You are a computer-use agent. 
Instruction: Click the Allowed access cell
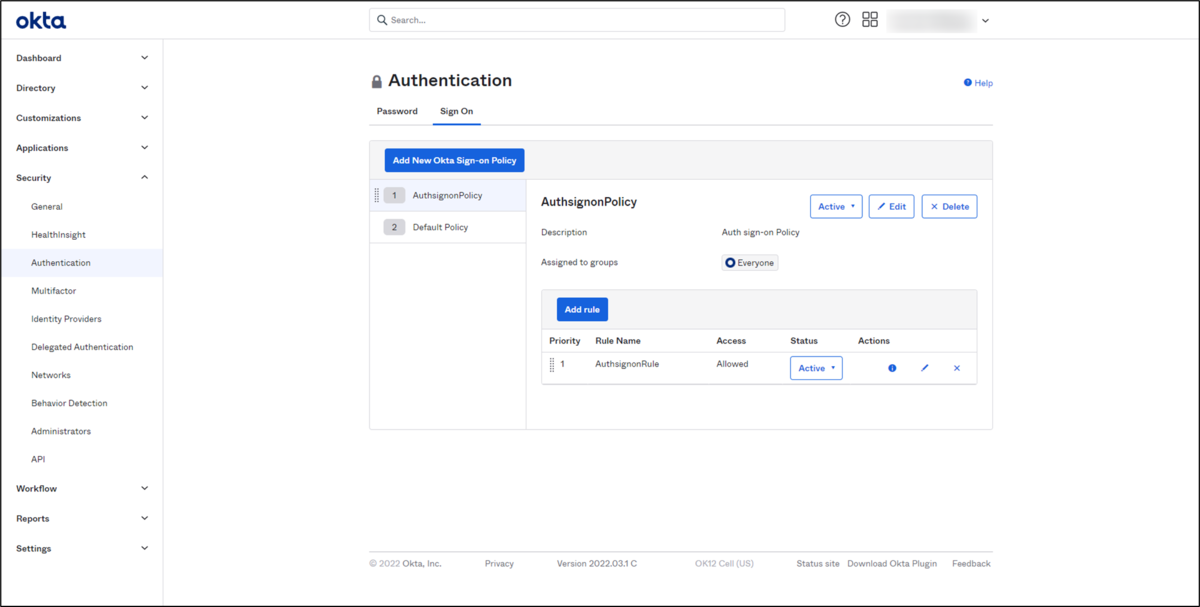pyautogui.click(x=732, y=364)
